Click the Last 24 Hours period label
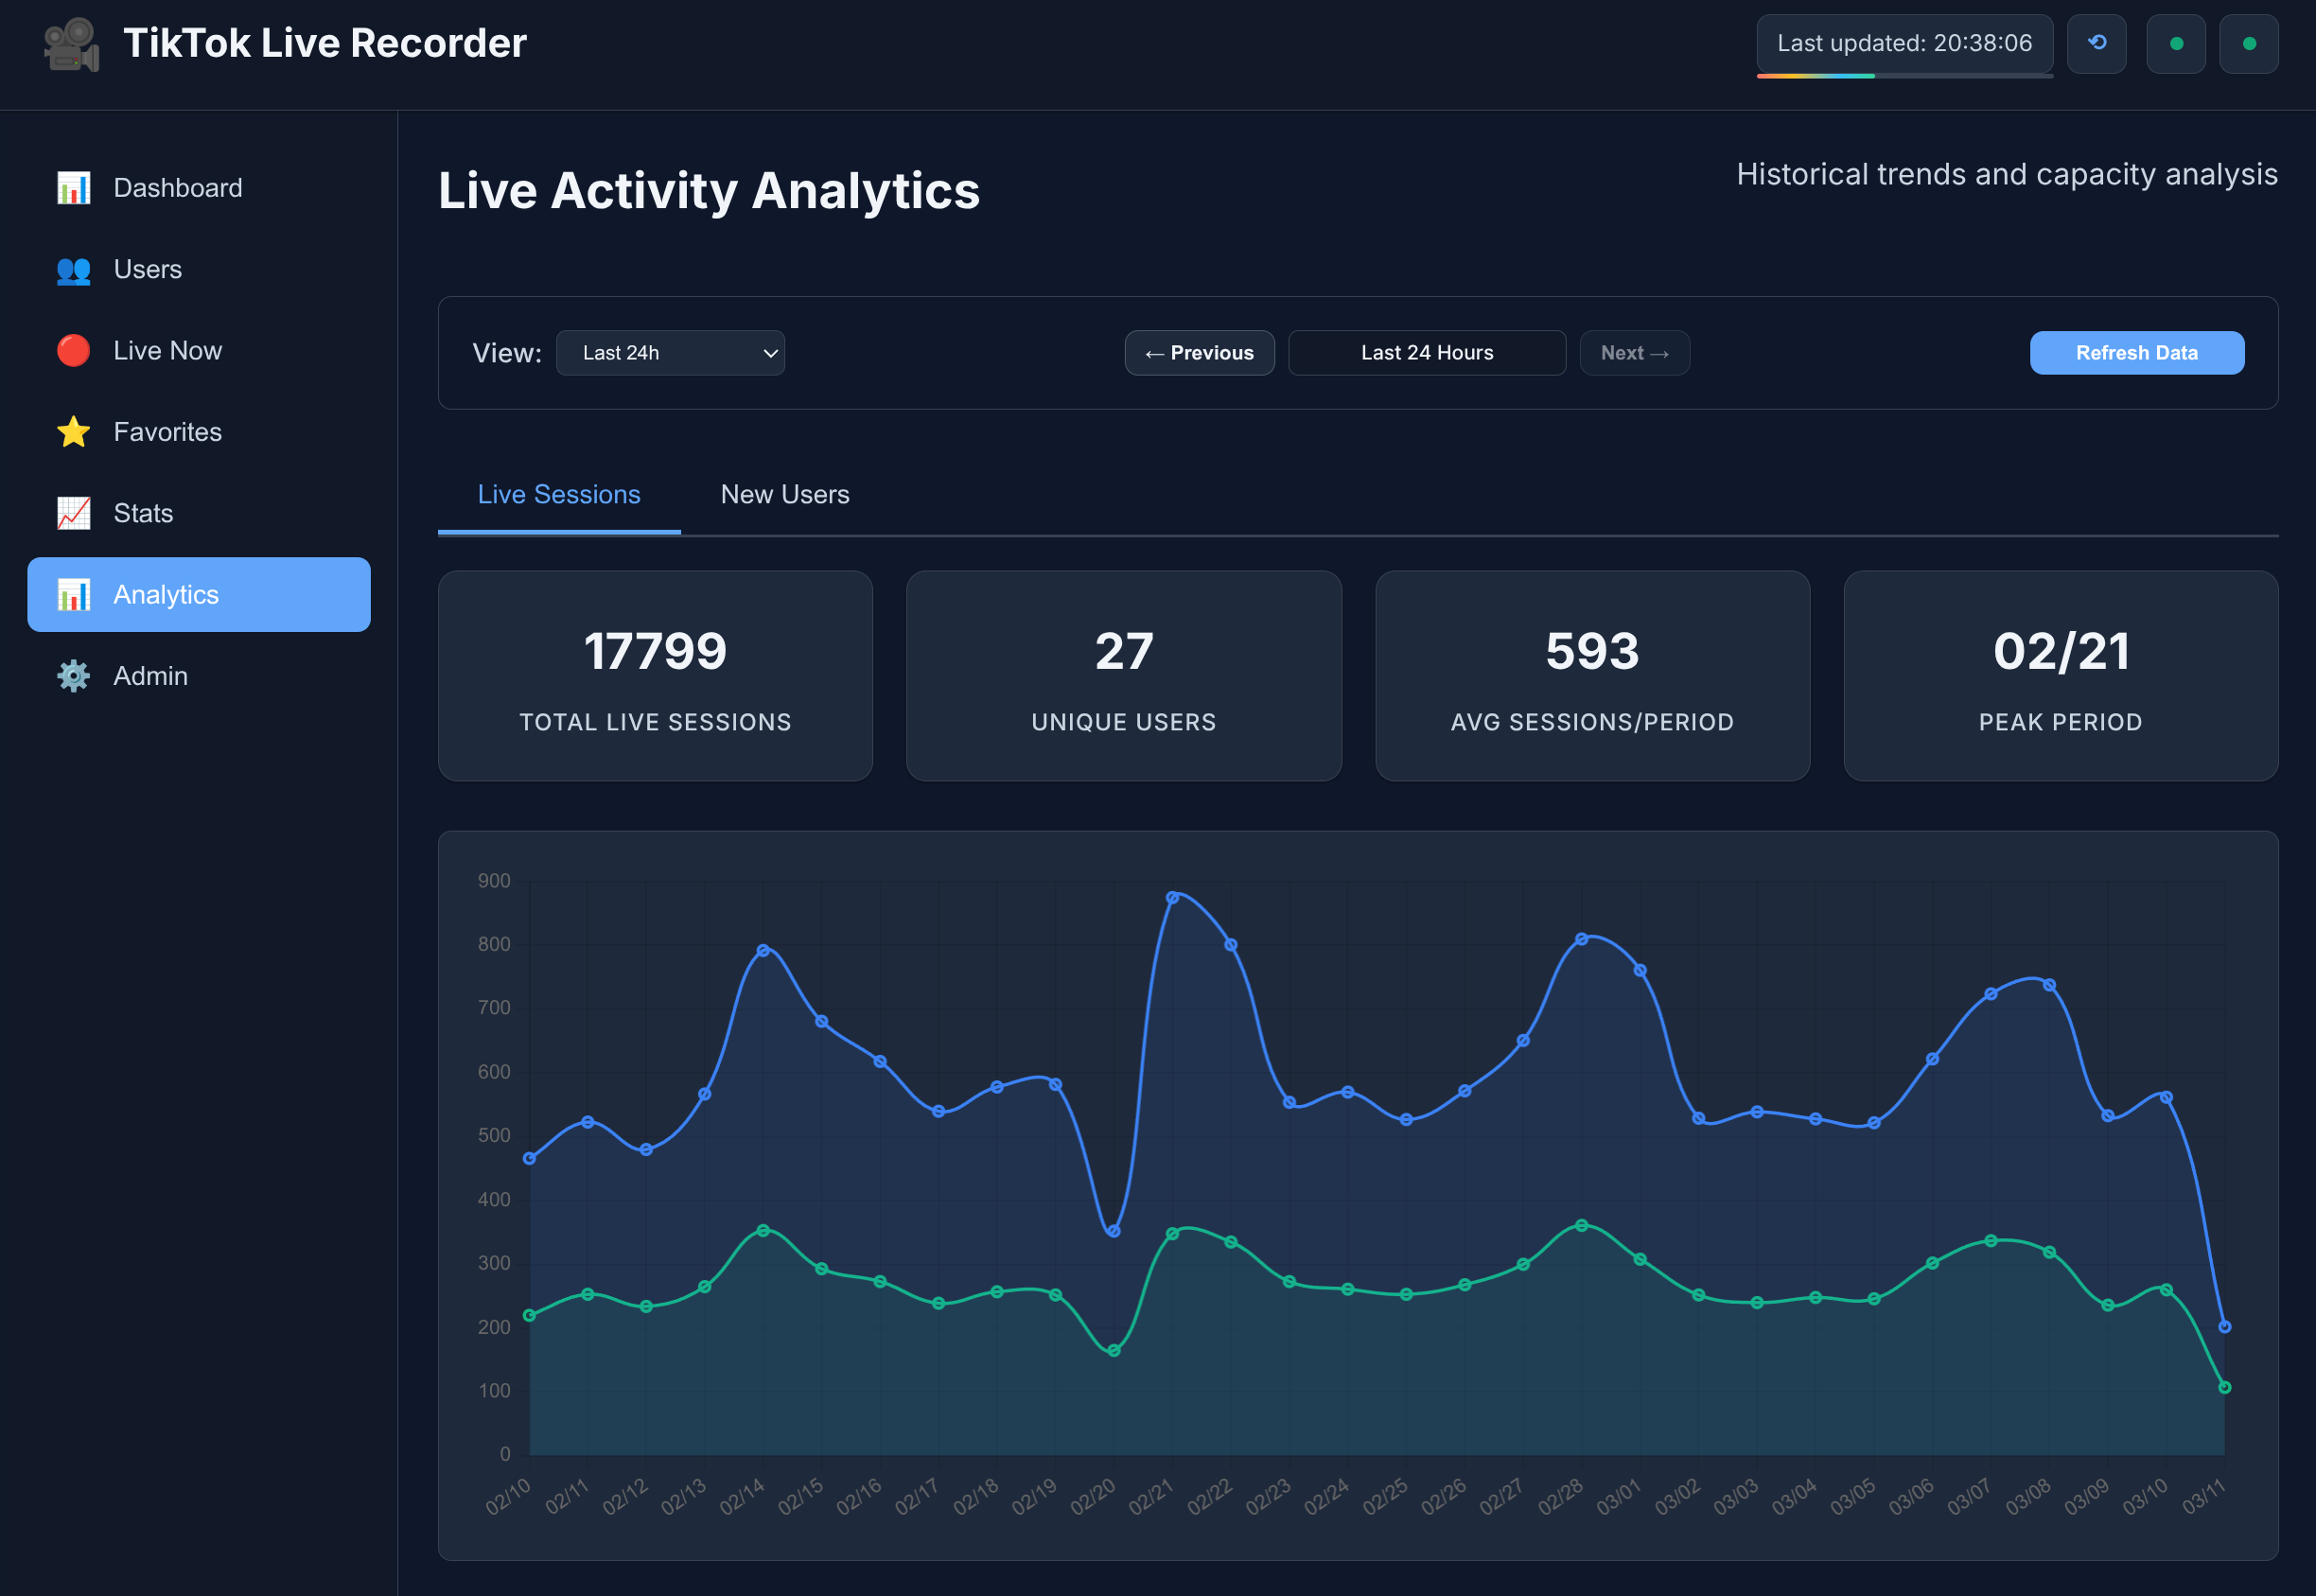Viewport: 2316px width, 1596px height. click(x=1426, y=353)
